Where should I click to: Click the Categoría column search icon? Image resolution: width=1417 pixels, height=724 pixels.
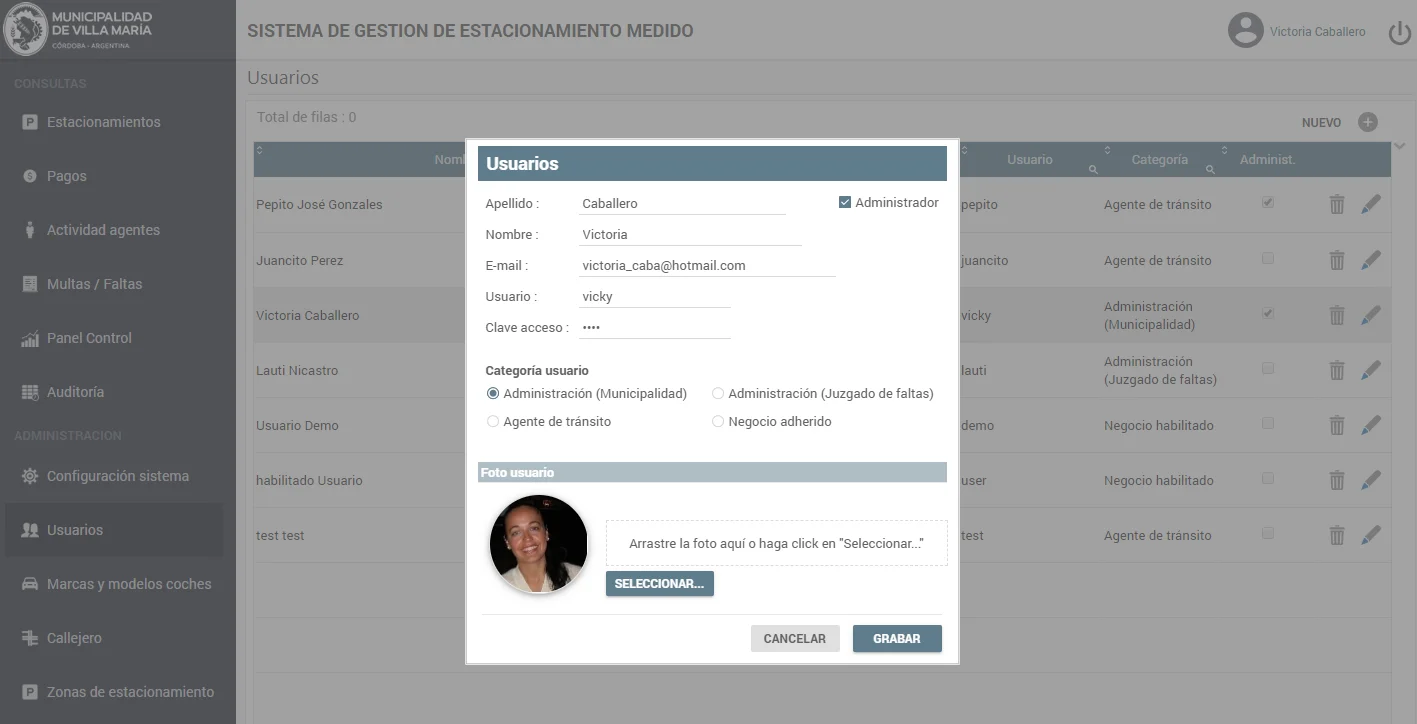[x=1210, y=169]
